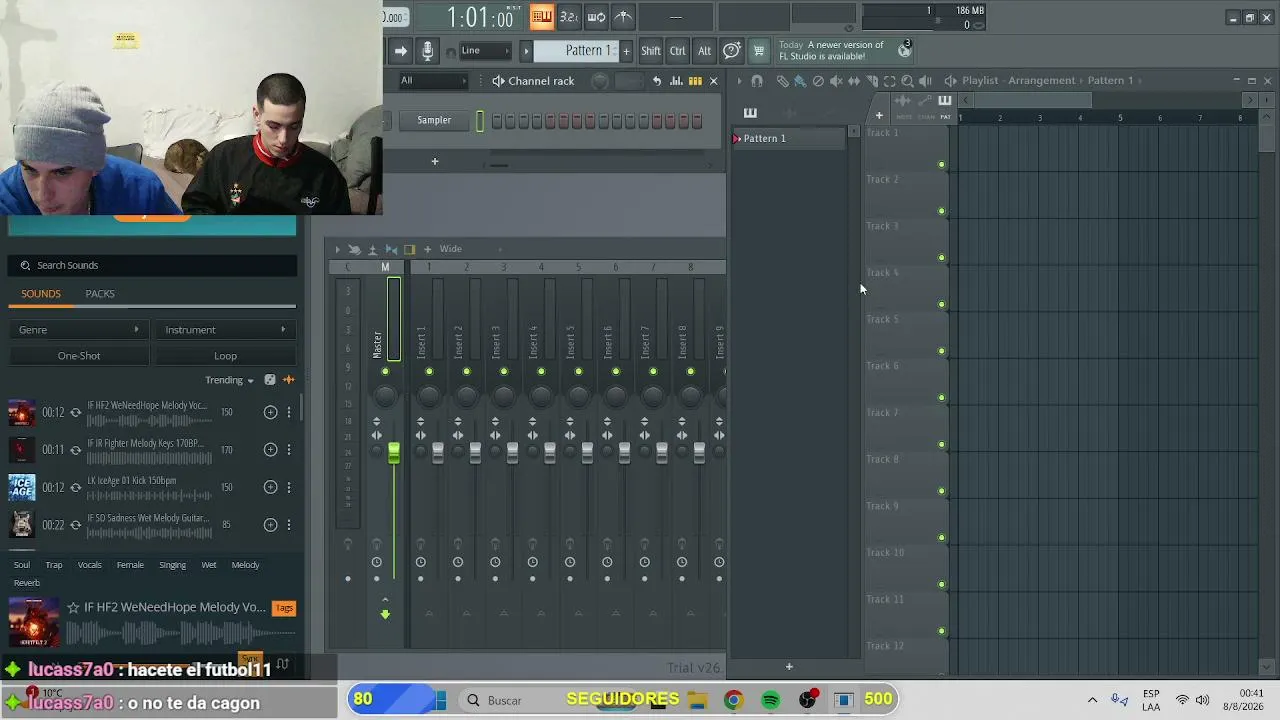The image size is (1280, 720).
Task: Enable the metronome
Action: tap(623, 16)
